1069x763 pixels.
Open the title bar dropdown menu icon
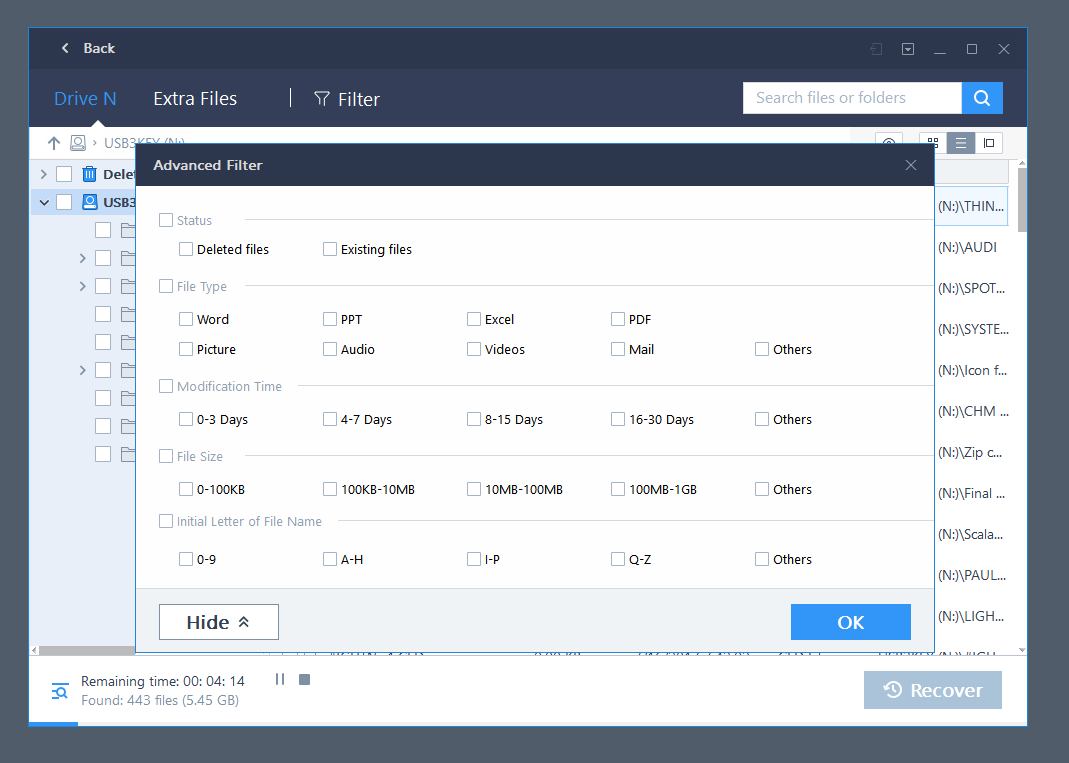[x=908, y=49]
